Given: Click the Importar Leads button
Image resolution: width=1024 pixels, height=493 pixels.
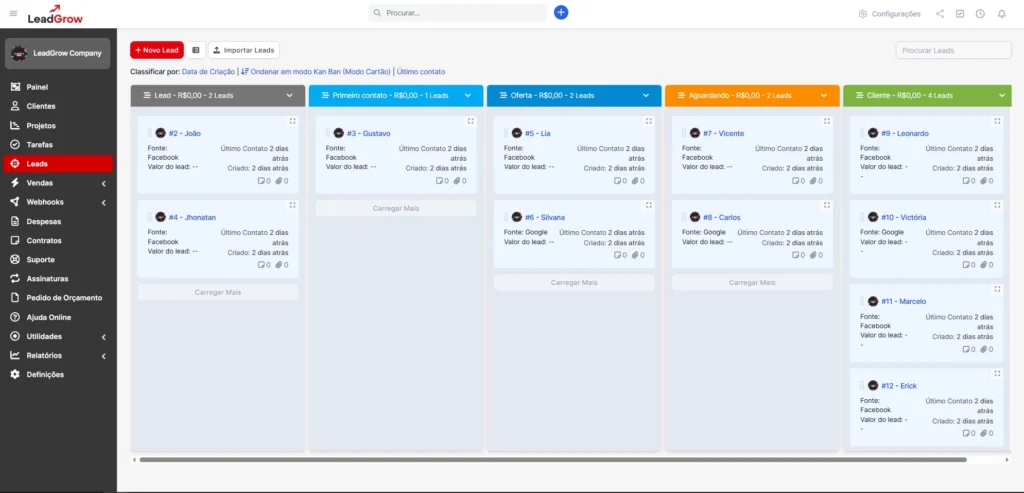Looking at the screenshot, I should point(244,50).
